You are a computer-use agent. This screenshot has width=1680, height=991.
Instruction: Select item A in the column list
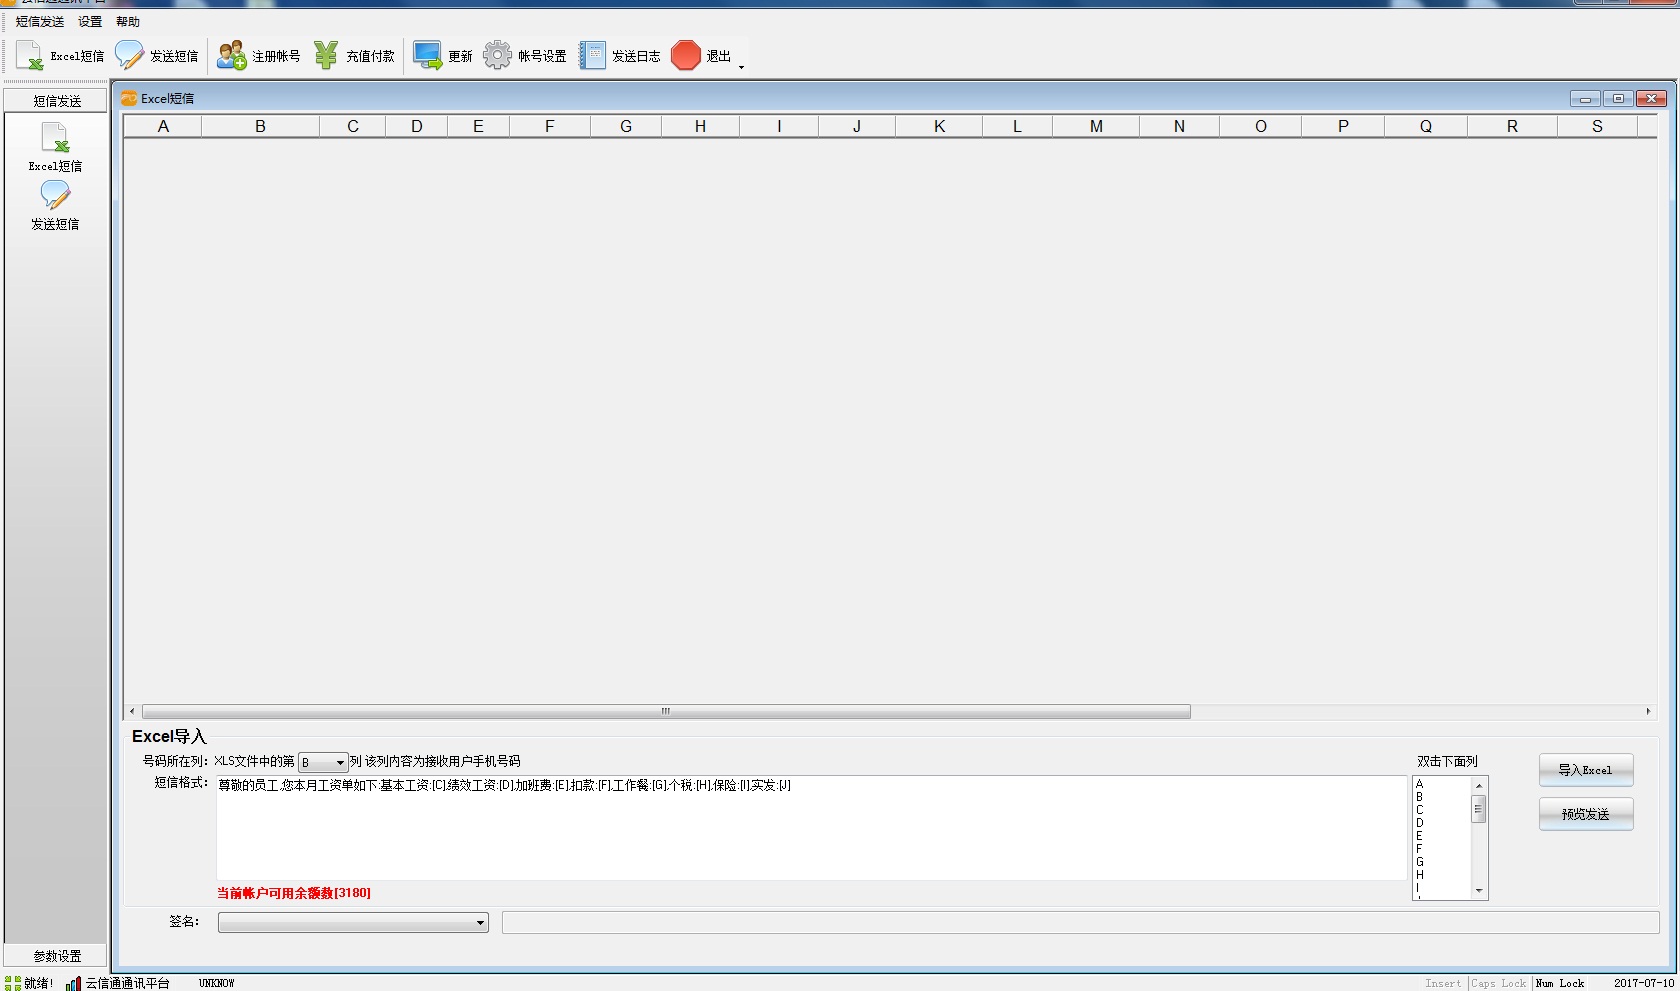pos(1419,784)
